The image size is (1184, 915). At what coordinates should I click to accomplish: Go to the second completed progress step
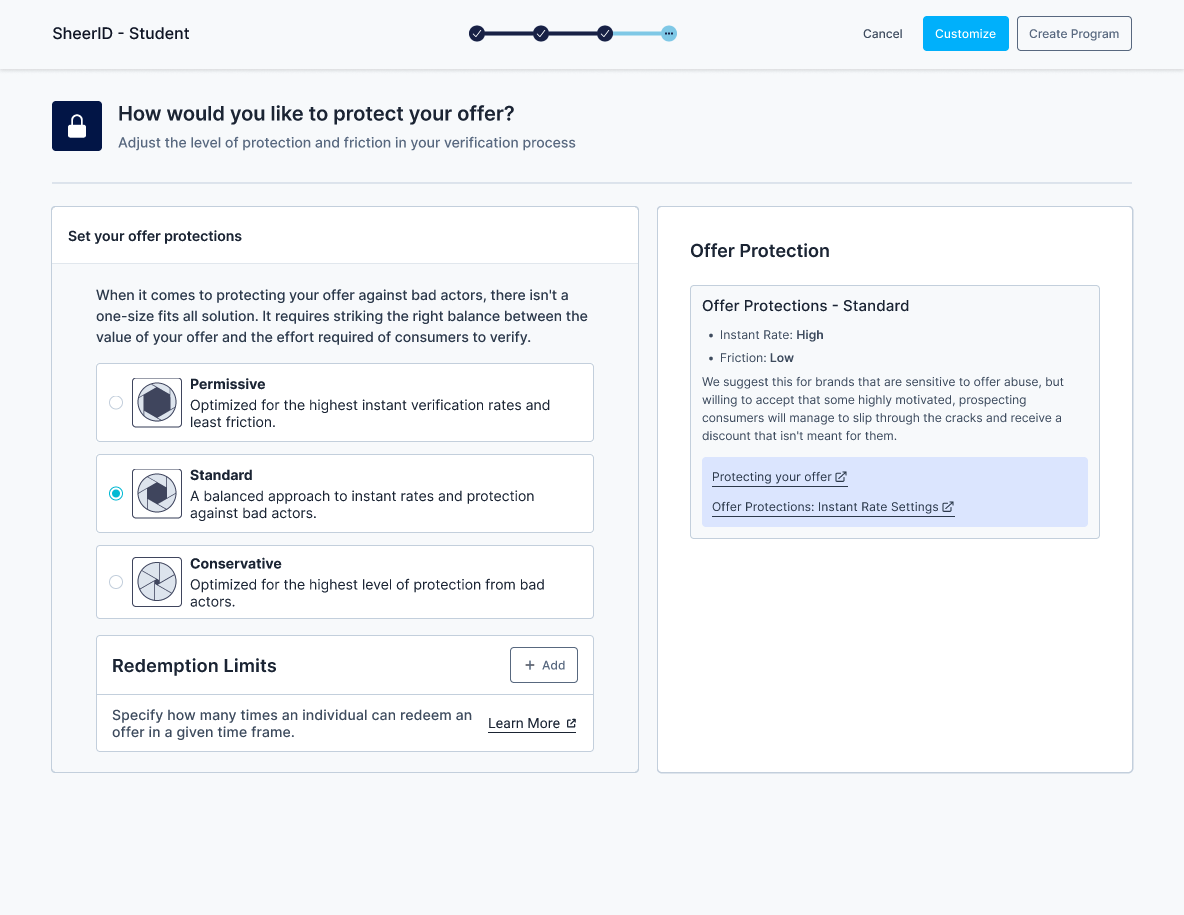[x=541, y=34]
